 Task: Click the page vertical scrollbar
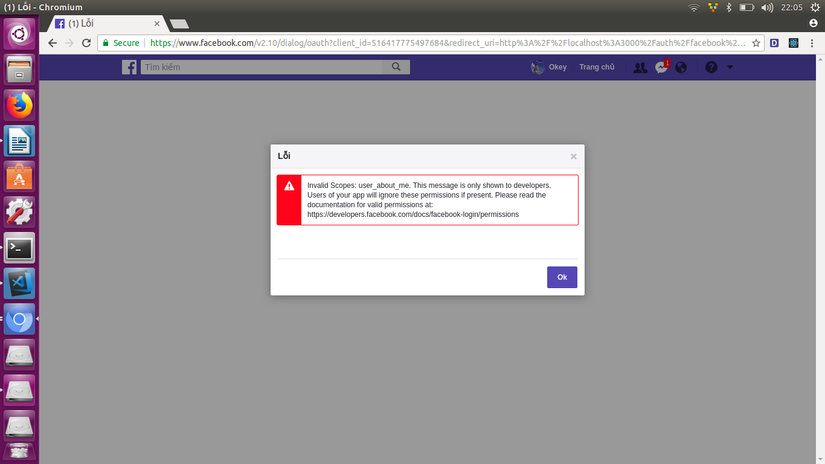tap(820, 259)
